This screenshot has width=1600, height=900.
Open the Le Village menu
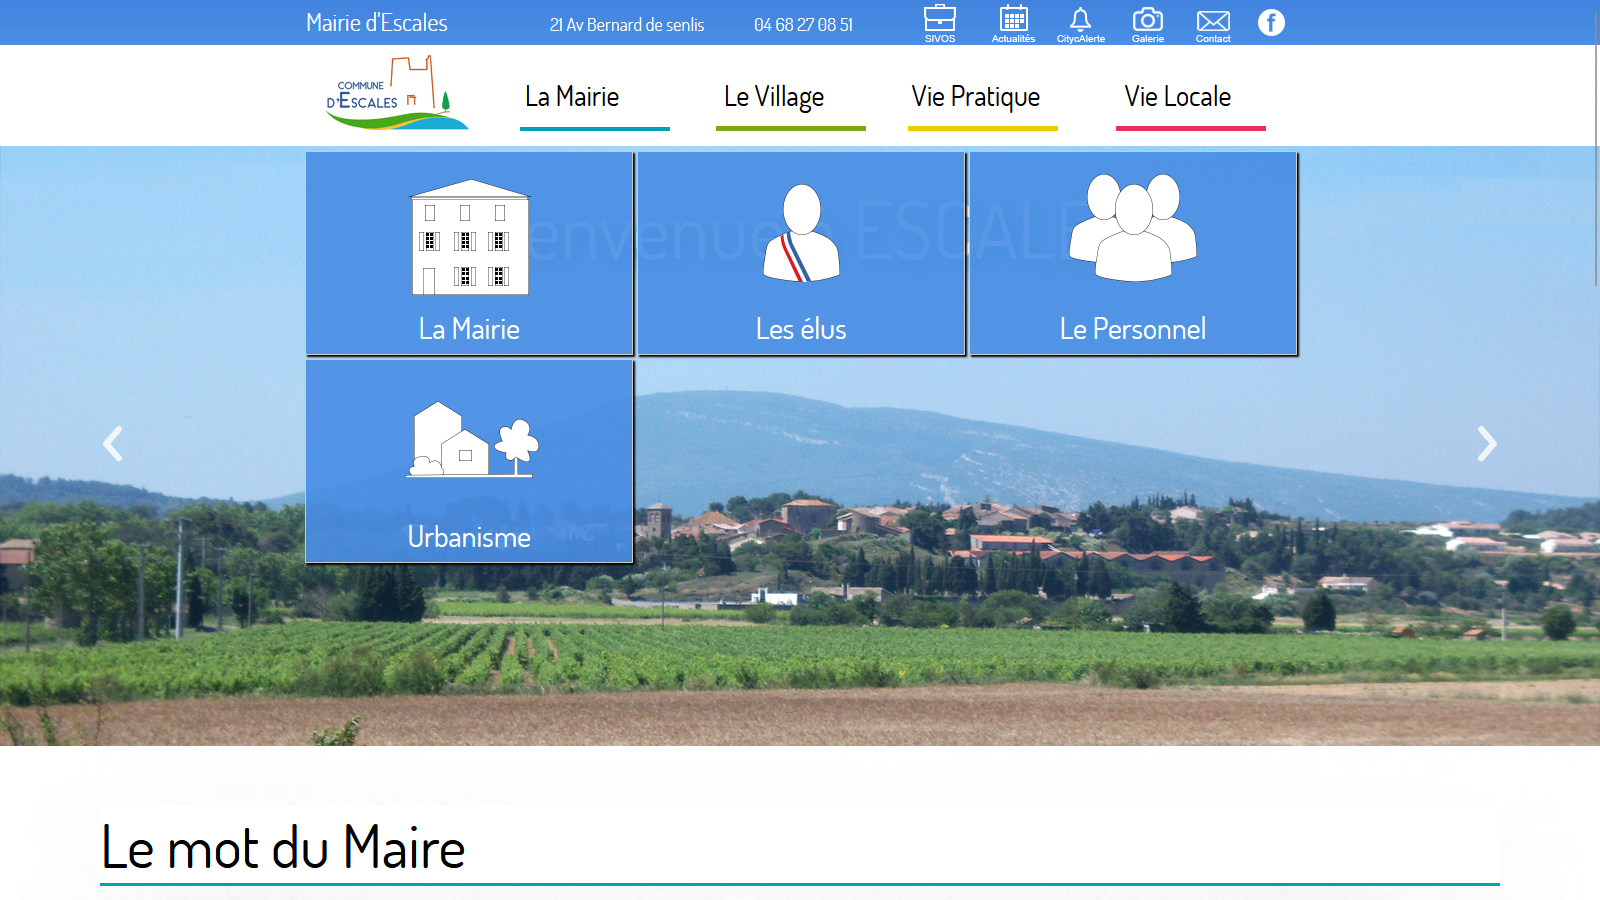tap(774, 97)
